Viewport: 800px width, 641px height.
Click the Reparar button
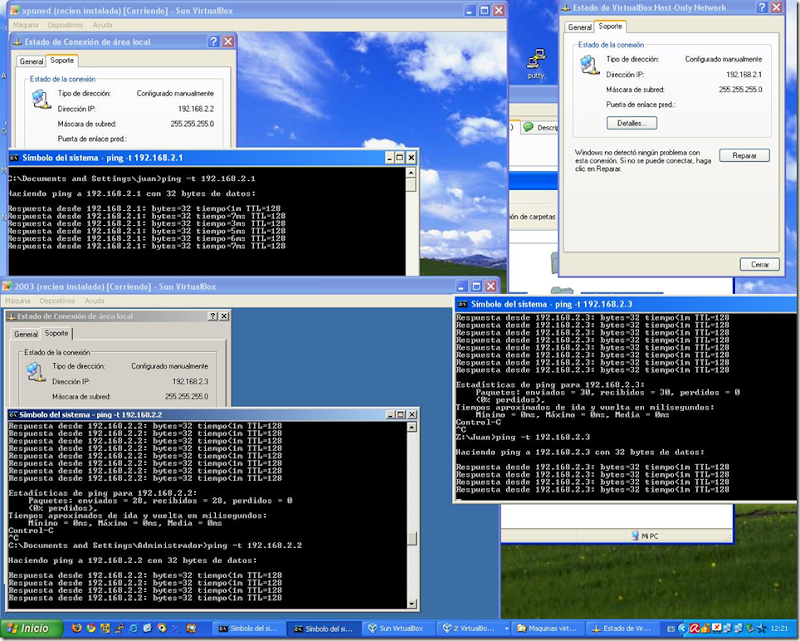pos(744,155)
